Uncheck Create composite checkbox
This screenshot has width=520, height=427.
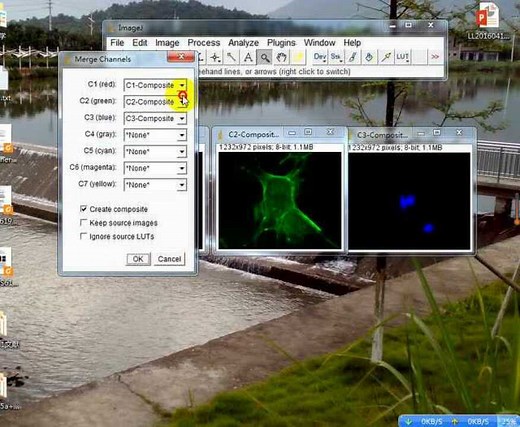click(83, 209)
